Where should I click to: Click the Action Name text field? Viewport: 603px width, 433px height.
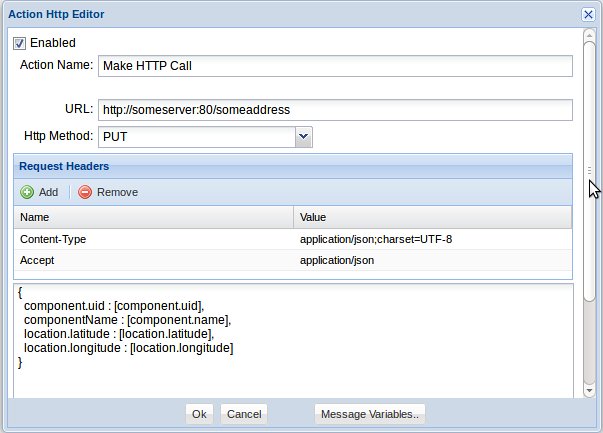(334, 66)
